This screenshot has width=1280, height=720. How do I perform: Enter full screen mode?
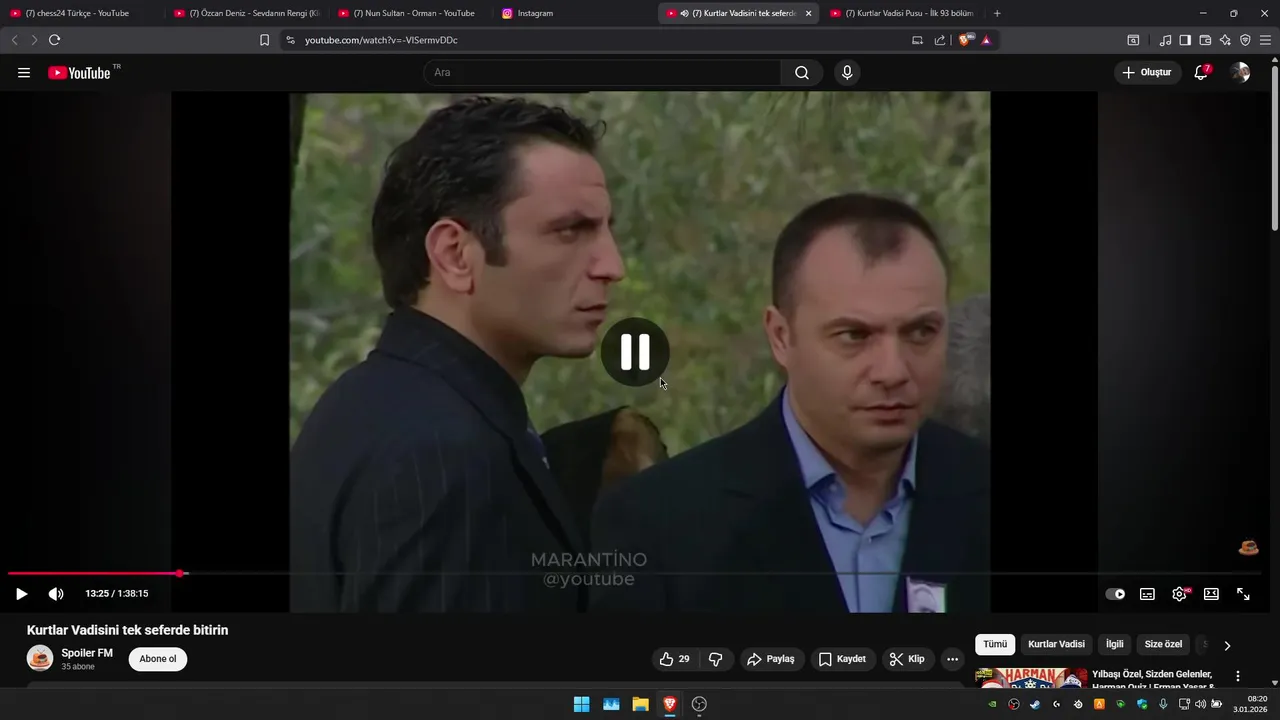pyautogui.click(x=1243, y=594)
